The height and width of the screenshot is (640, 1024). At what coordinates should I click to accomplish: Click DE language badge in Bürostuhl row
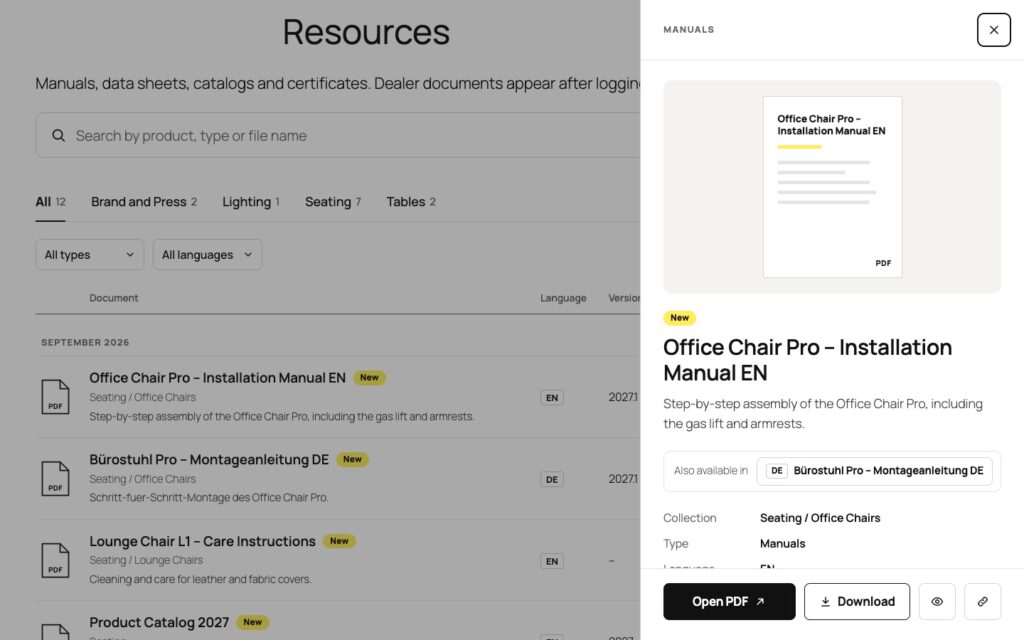point(552,479)
